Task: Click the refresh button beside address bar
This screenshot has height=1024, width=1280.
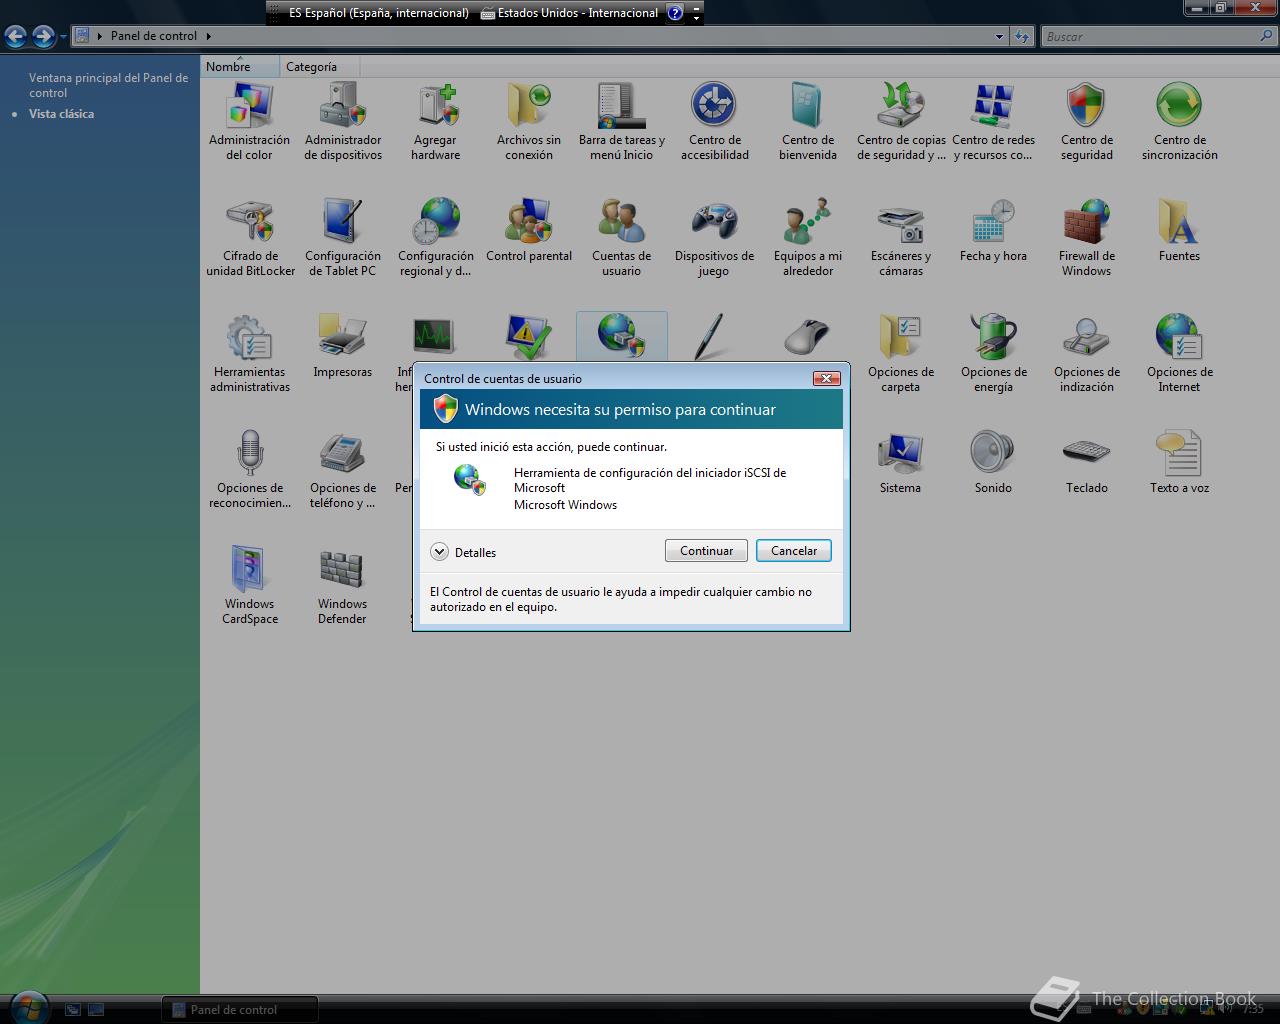Action: (1021, 36)
